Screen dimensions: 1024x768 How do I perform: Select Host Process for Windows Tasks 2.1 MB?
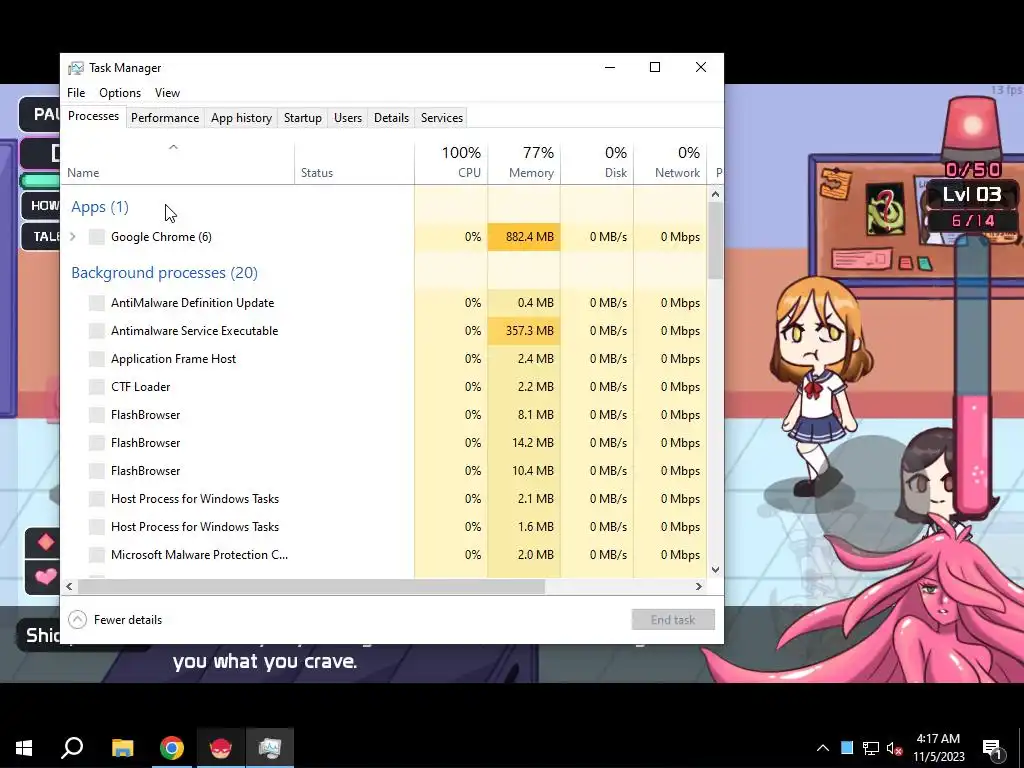point(383,499)
